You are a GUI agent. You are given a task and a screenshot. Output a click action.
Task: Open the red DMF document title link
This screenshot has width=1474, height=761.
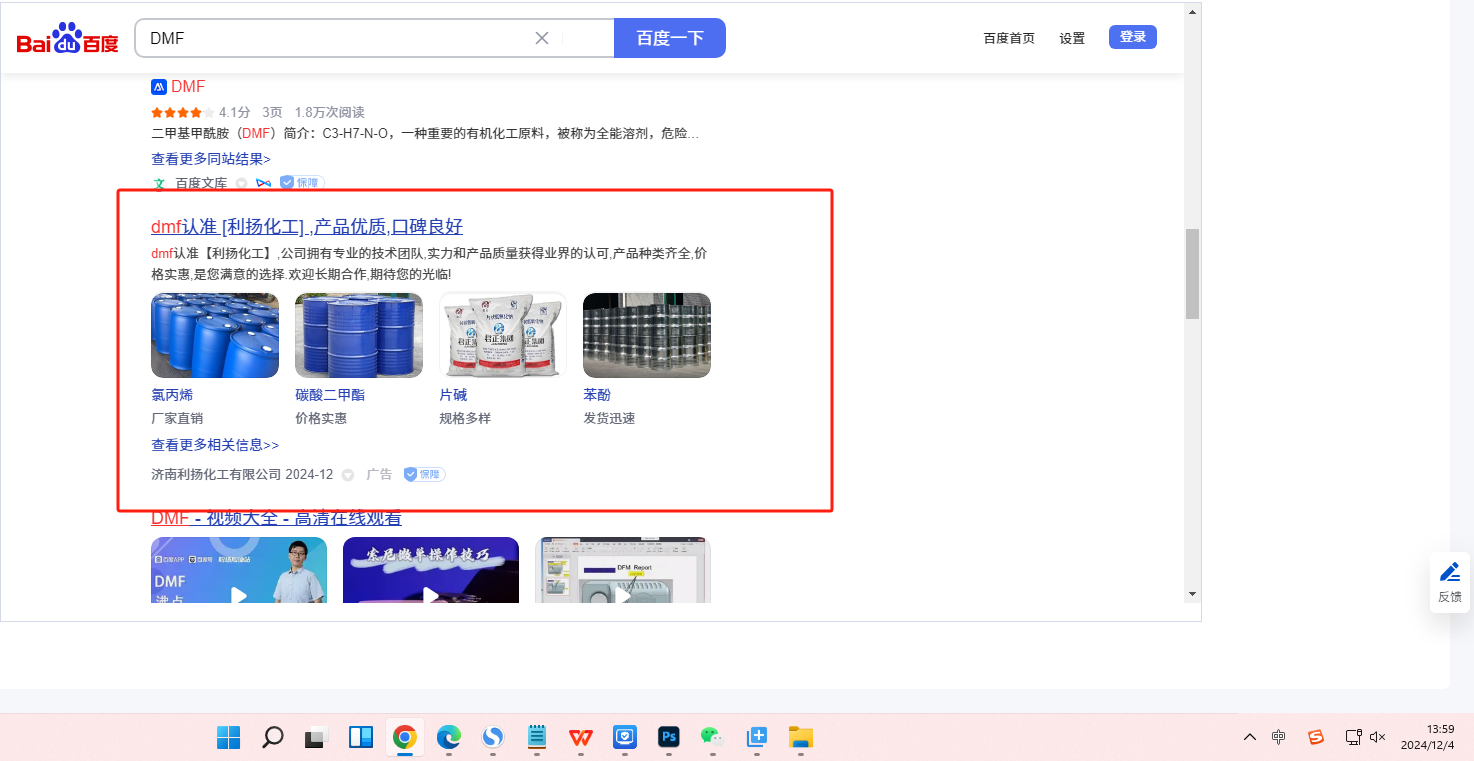(188, 86)
